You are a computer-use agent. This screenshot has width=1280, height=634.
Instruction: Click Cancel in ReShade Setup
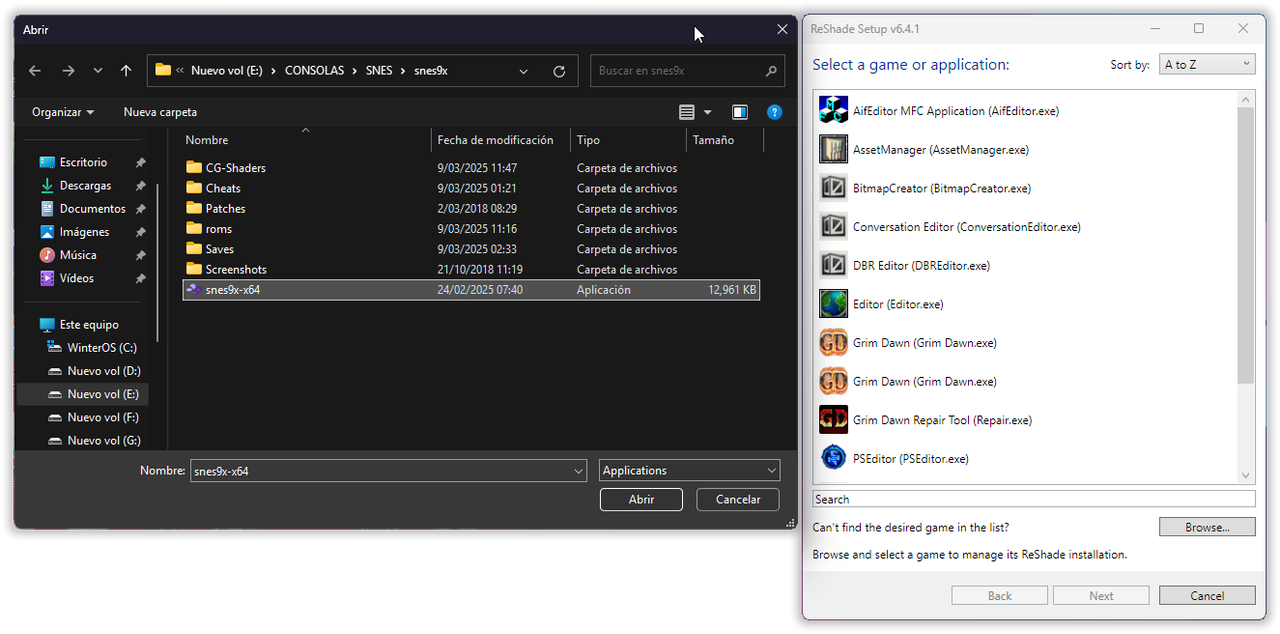pyautogui.click(x=1207, y=595)
